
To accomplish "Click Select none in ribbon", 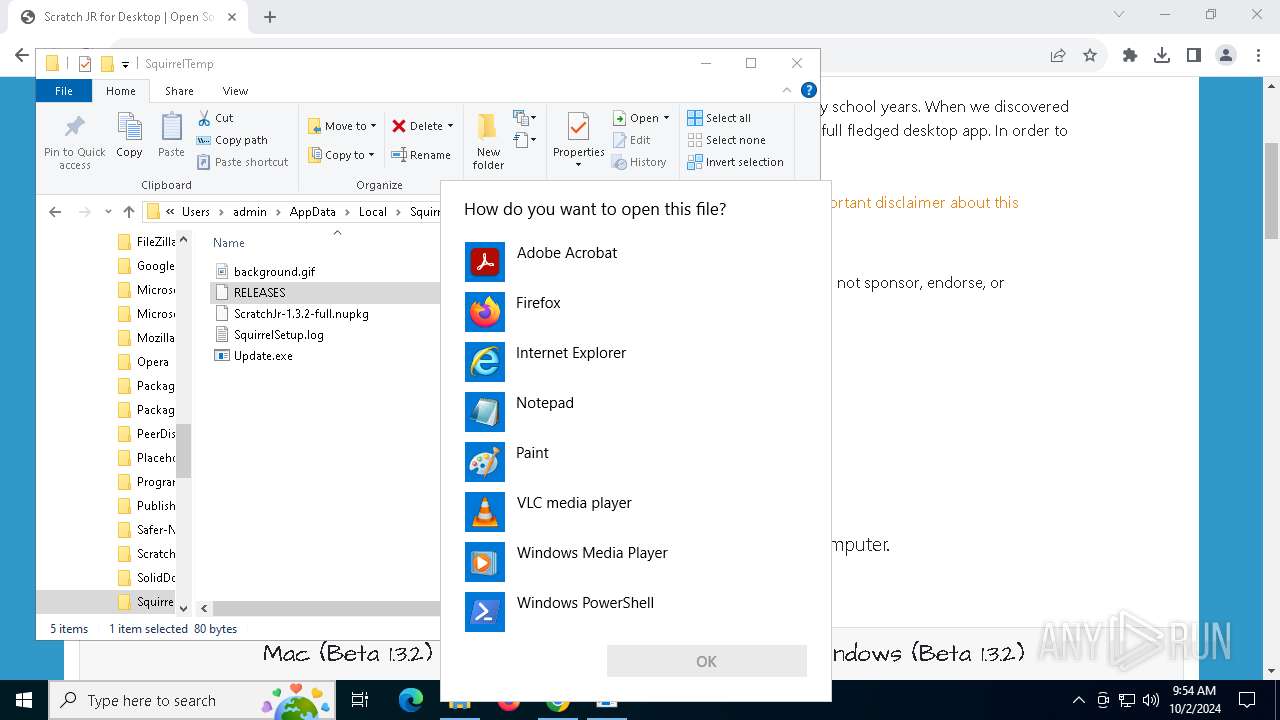I will tap(726, 140).
